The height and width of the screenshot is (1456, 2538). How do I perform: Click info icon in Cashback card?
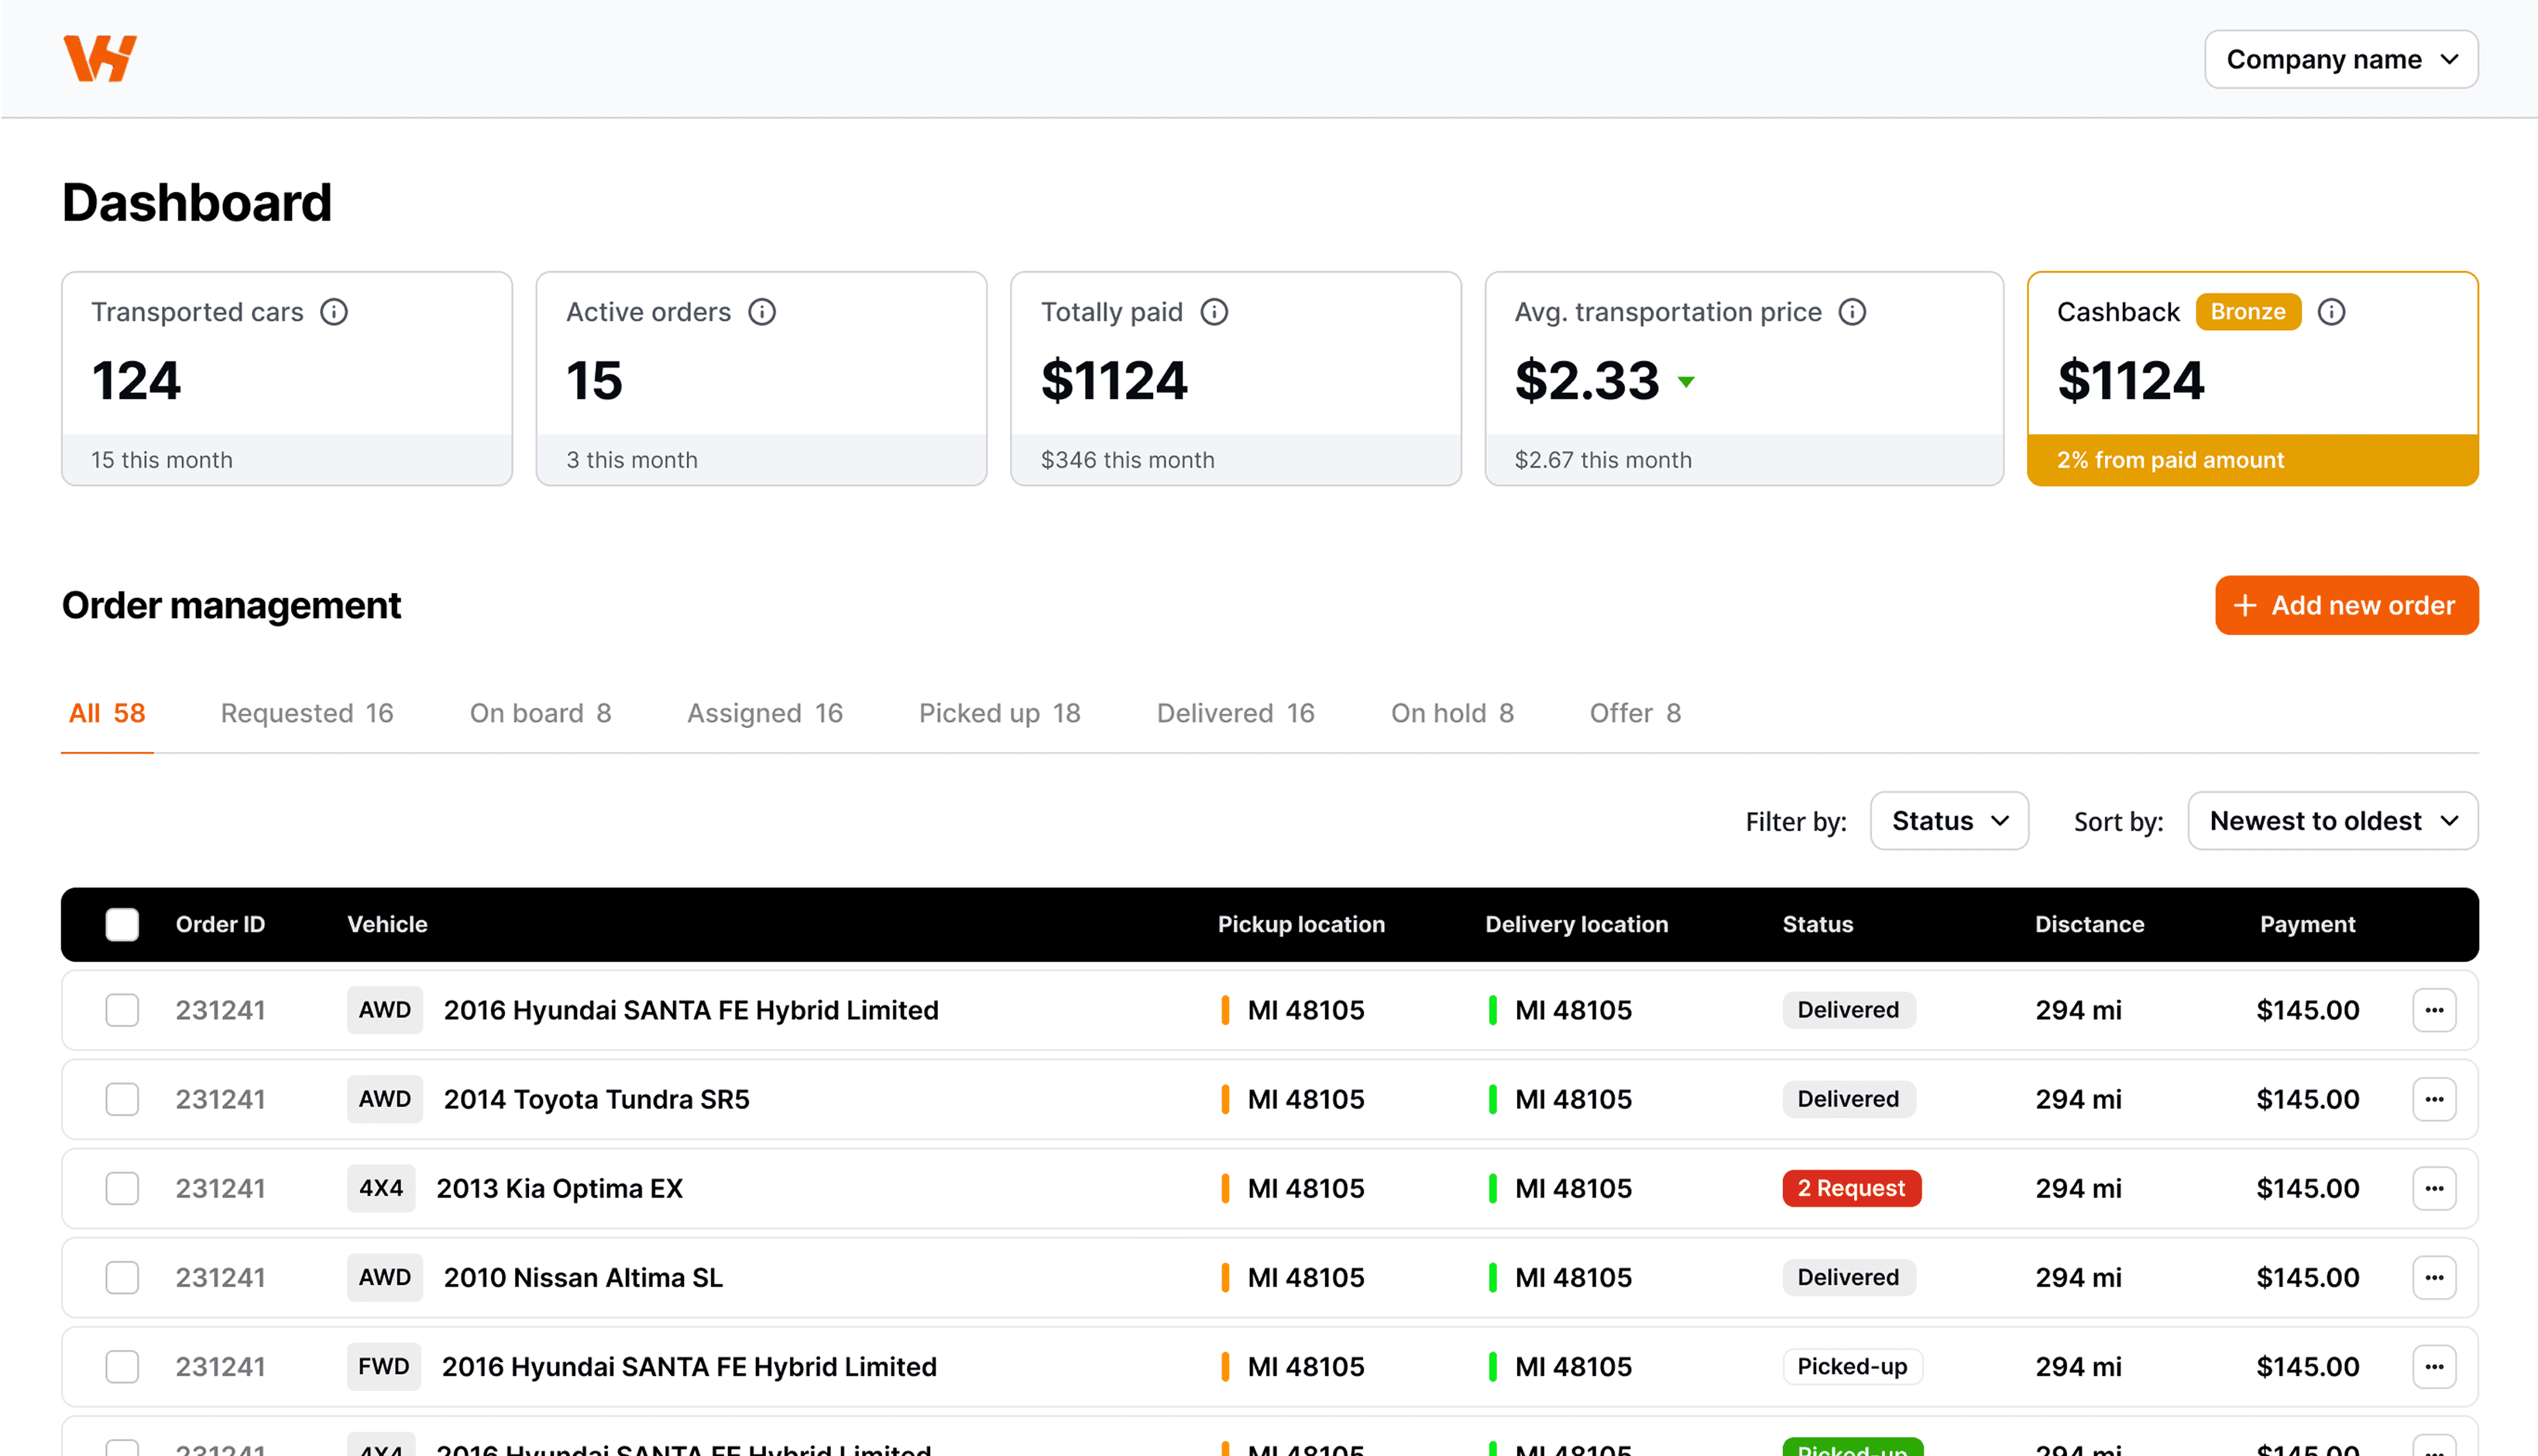point(2331,312)
